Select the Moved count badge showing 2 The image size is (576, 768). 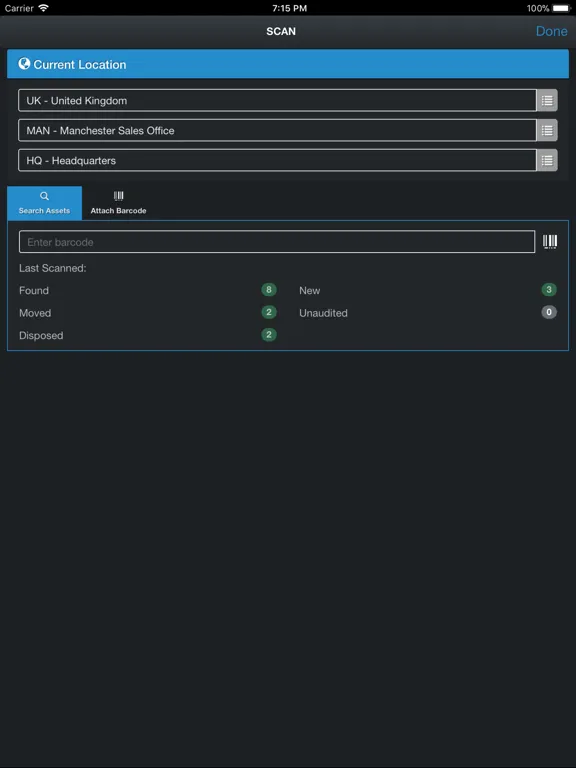coord(268,312)
